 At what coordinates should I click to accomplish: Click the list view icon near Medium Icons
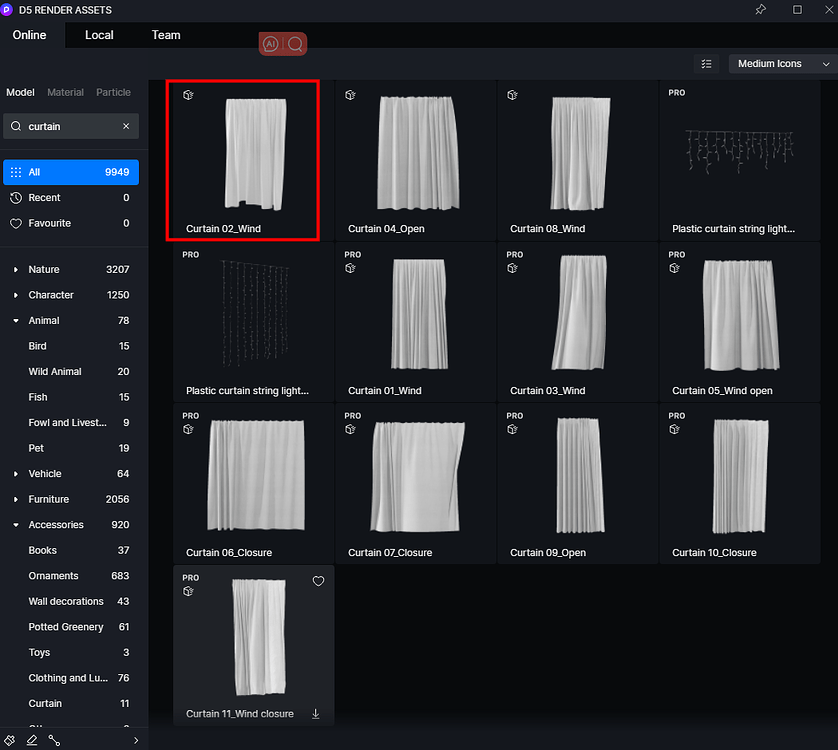(x=707, y=63)
